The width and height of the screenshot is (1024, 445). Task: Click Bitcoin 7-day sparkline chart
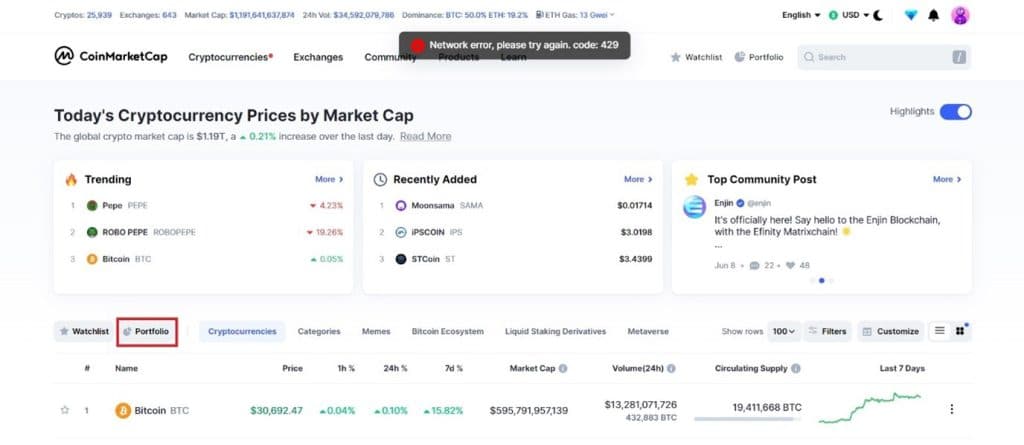tap(870, 408)
